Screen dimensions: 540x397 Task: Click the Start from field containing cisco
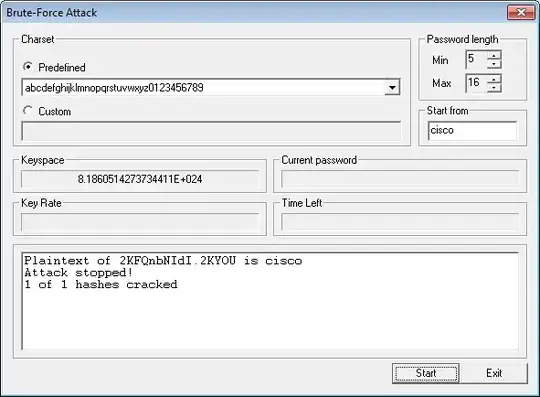coord(472,130)
